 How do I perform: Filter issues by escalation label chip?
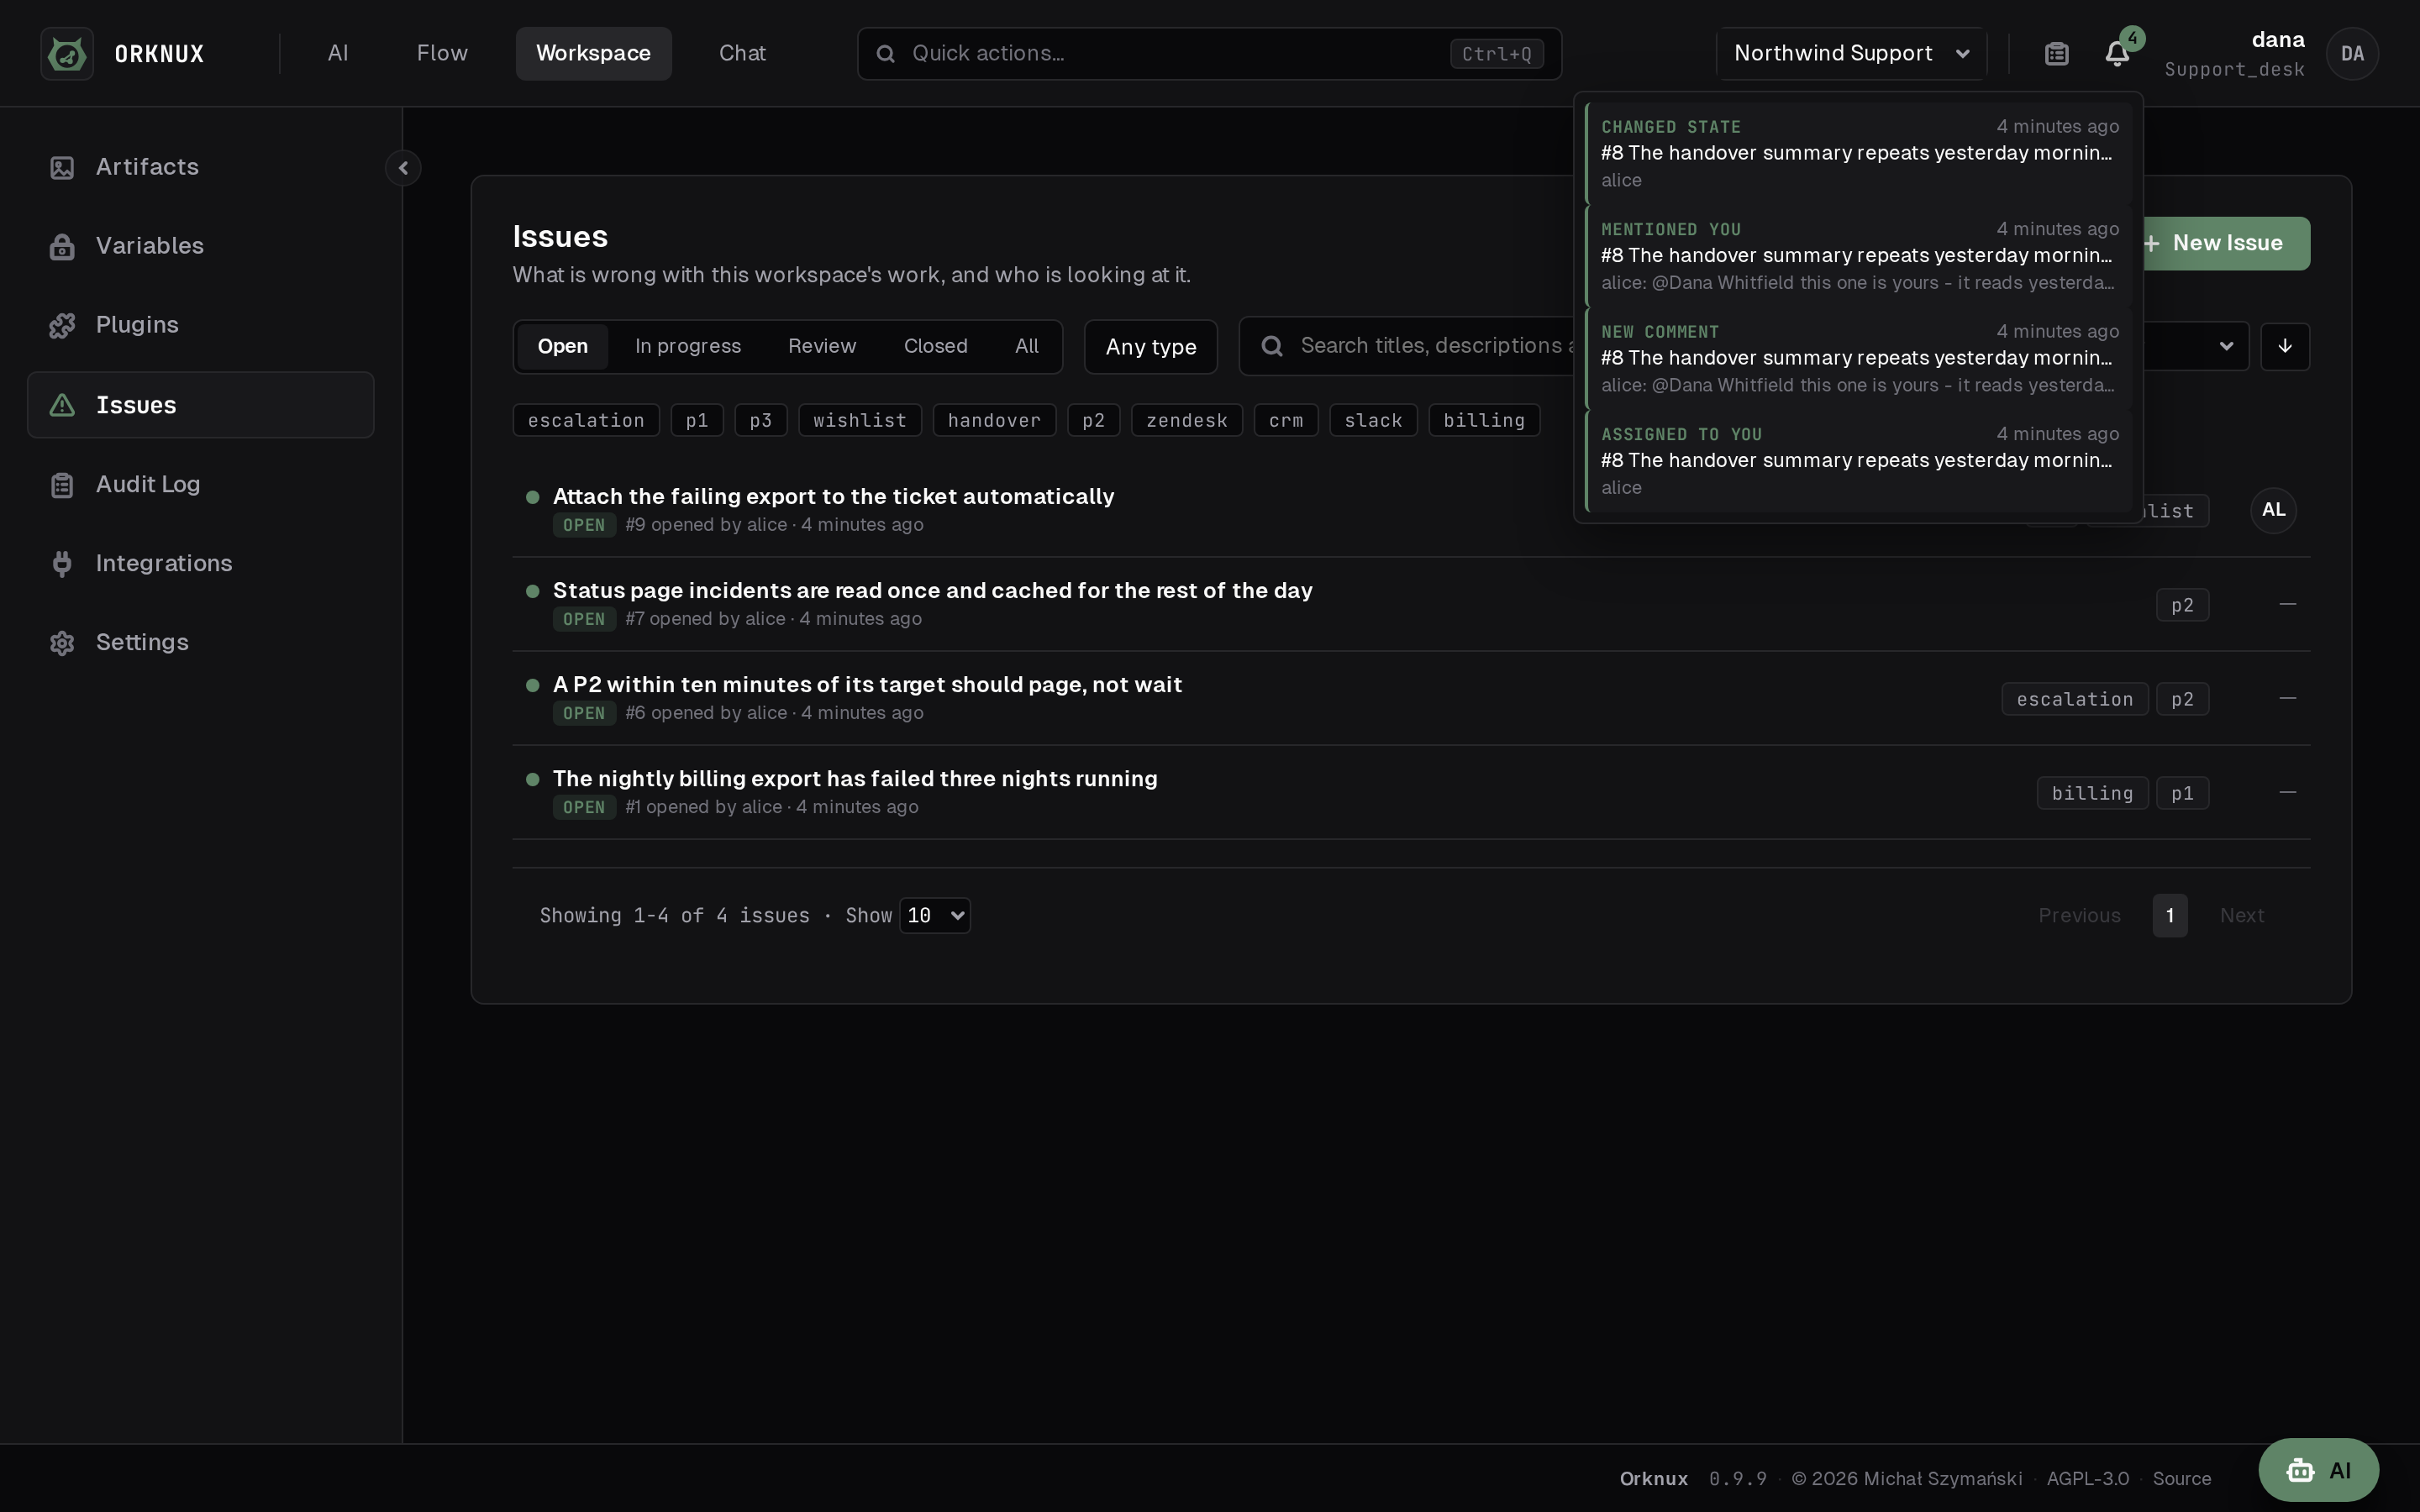586,420
